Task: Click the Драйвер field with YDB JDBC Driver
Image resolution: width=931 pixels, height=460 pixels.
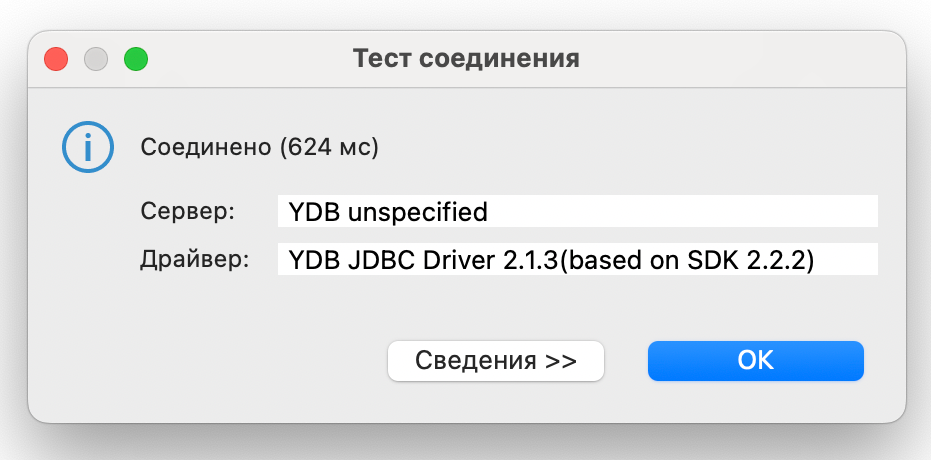Action: coord(577,260)
